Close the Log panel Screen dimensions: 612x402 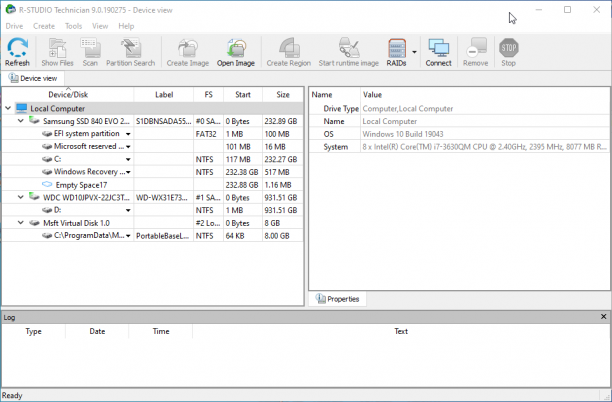pos(603,317)
